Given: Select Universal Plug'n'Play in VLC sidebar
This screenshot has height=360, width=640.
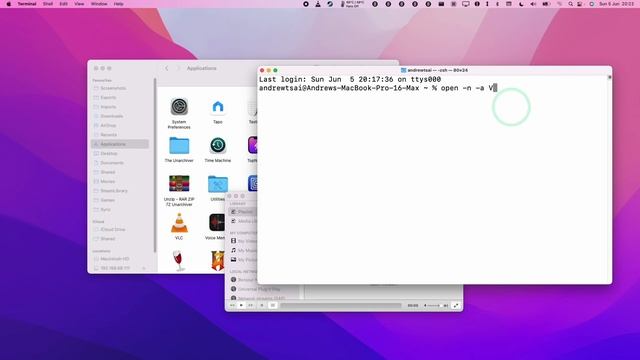Looking at the screenshot, I should [x=256, y=289].
